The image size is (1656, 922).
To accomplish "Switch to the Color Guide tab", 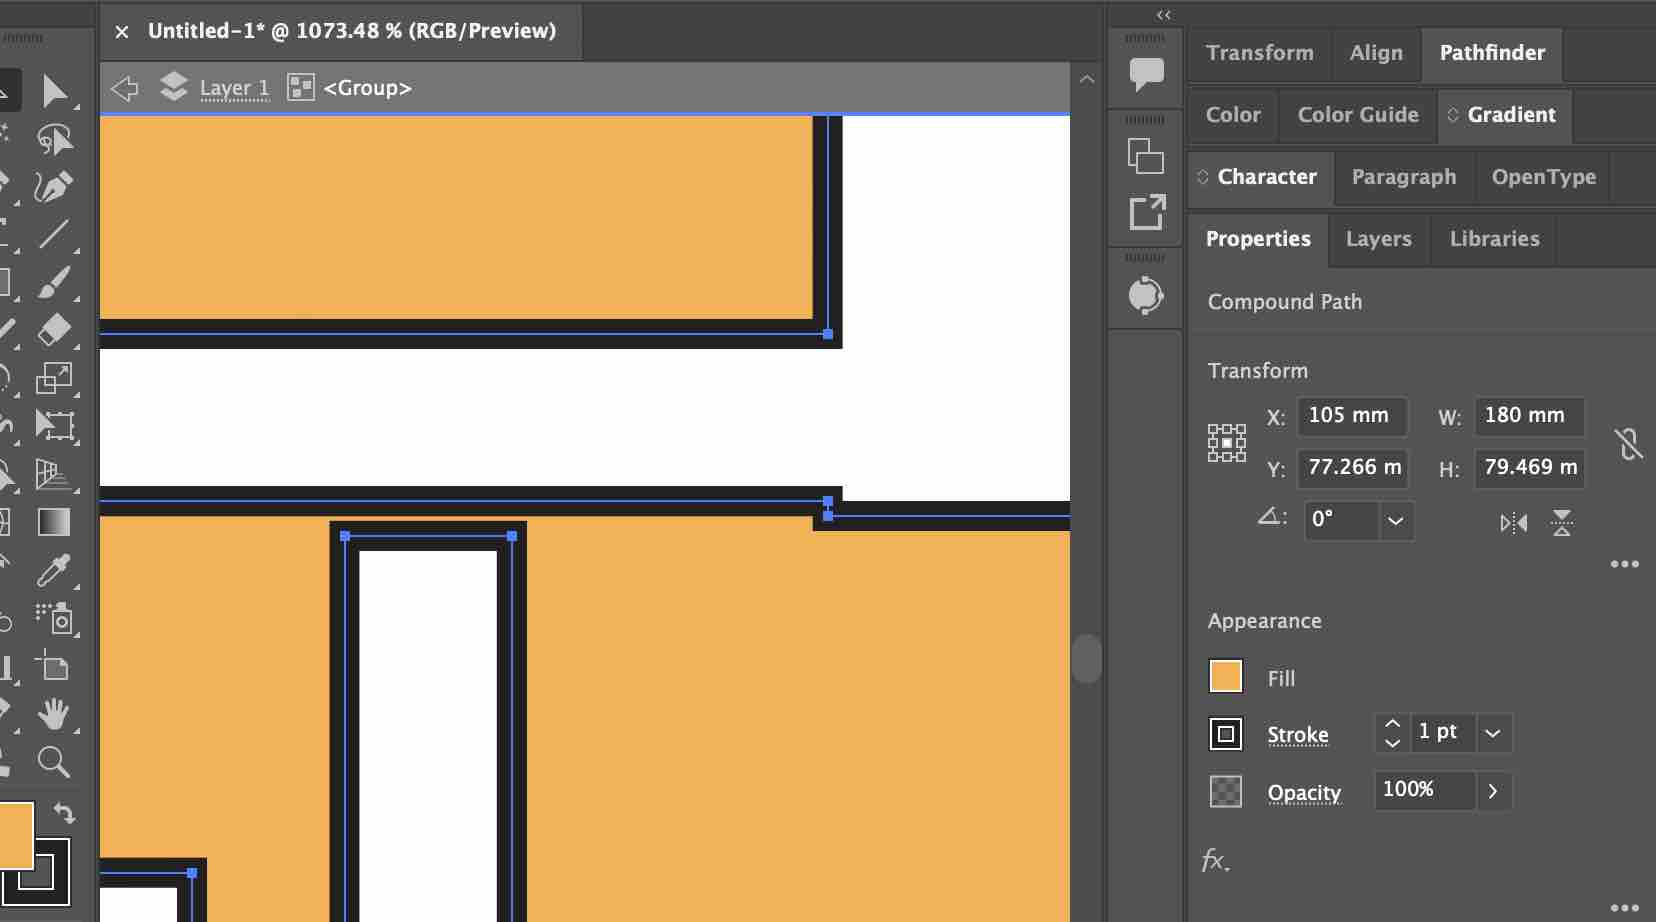I will [1358, 115].
